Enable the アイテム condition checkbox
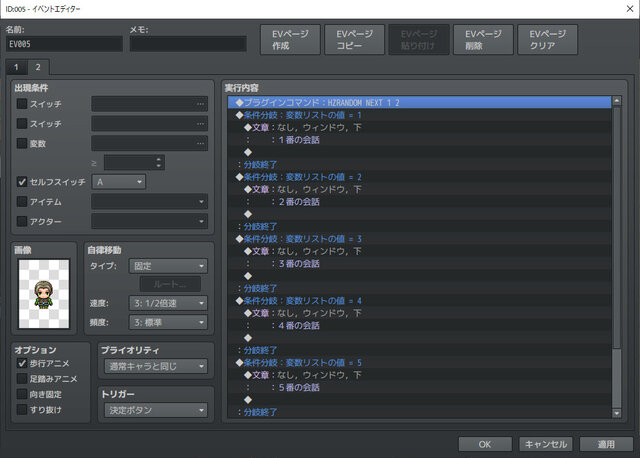Viewport: 640px width, 458px height. coord(22,201)
